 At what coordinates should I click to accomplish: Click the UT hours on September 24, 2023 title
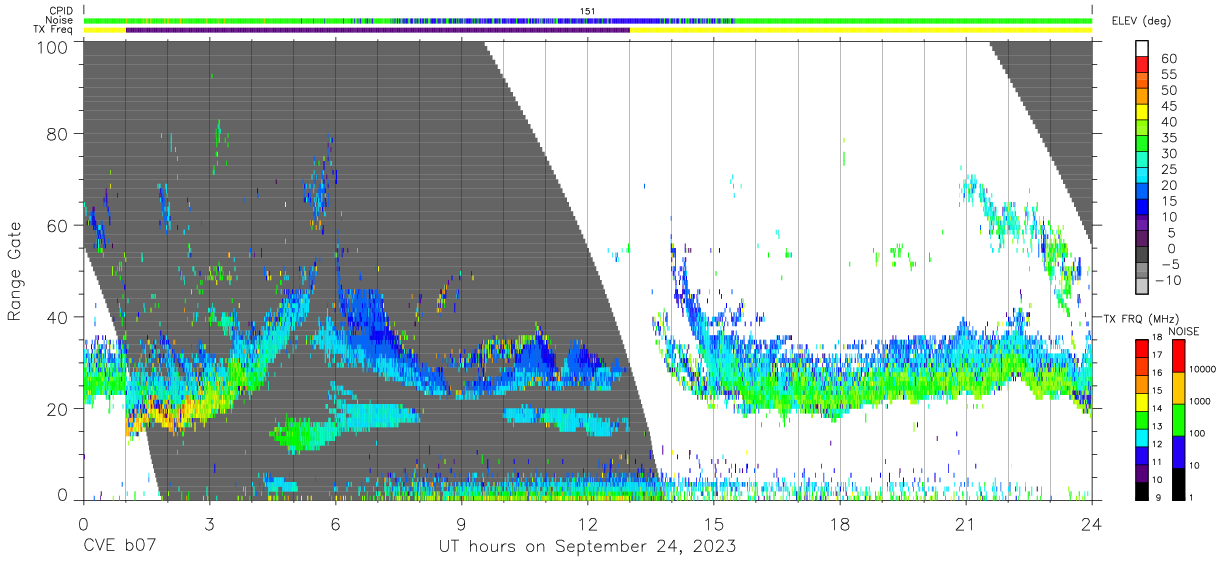(x=587, y=547)
